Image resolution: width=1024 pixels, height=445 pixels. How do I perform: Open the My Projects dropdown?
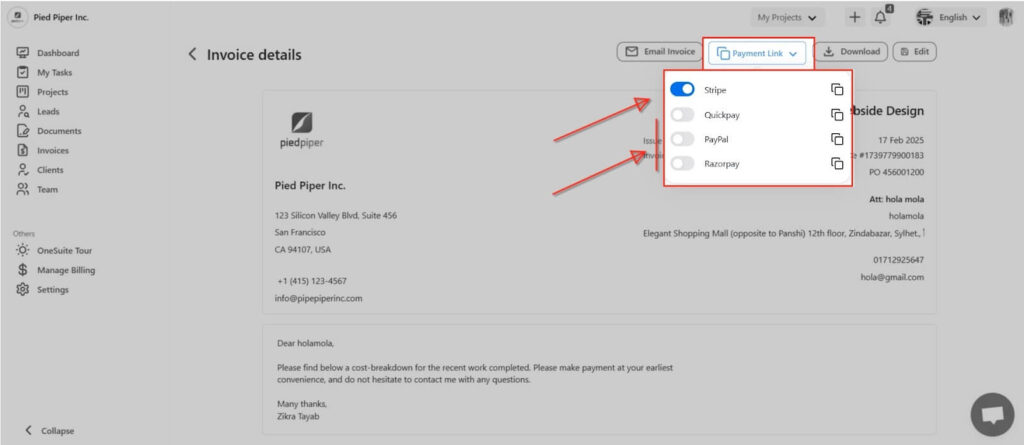pyautogui.click(x=787, y=18)
